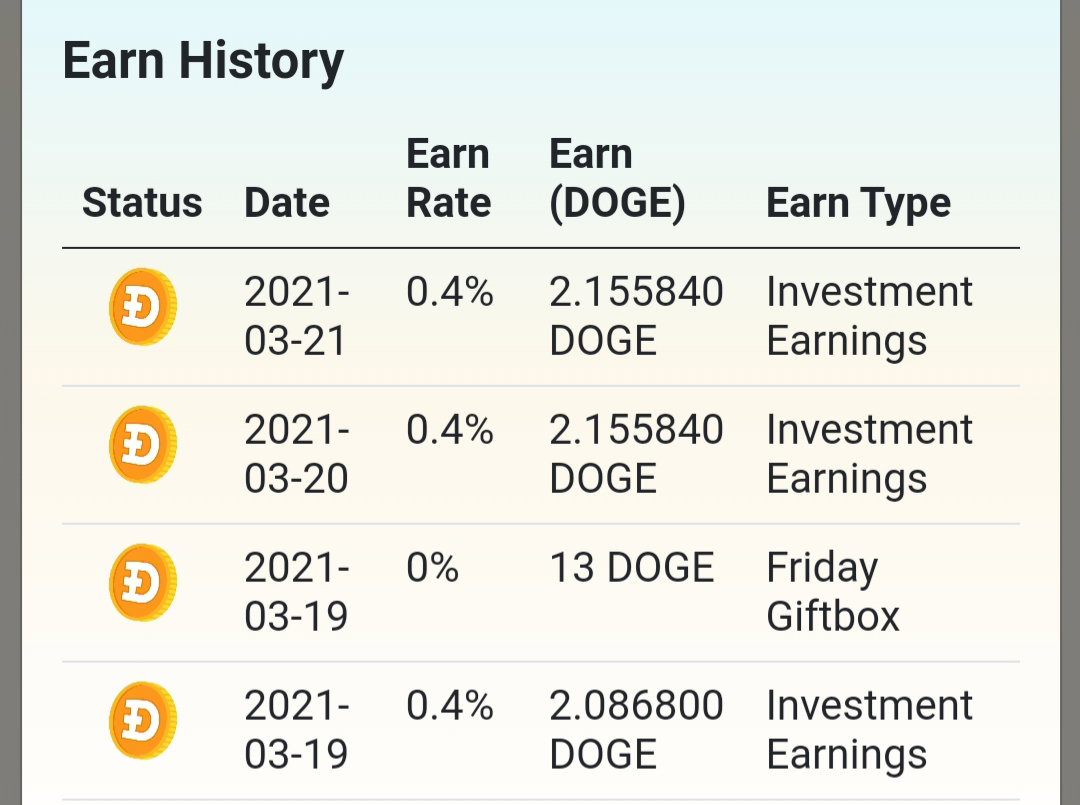Click the Friday Giftbox earn type
Viewport: 1080px width, 805px height.
pos(833,592)
